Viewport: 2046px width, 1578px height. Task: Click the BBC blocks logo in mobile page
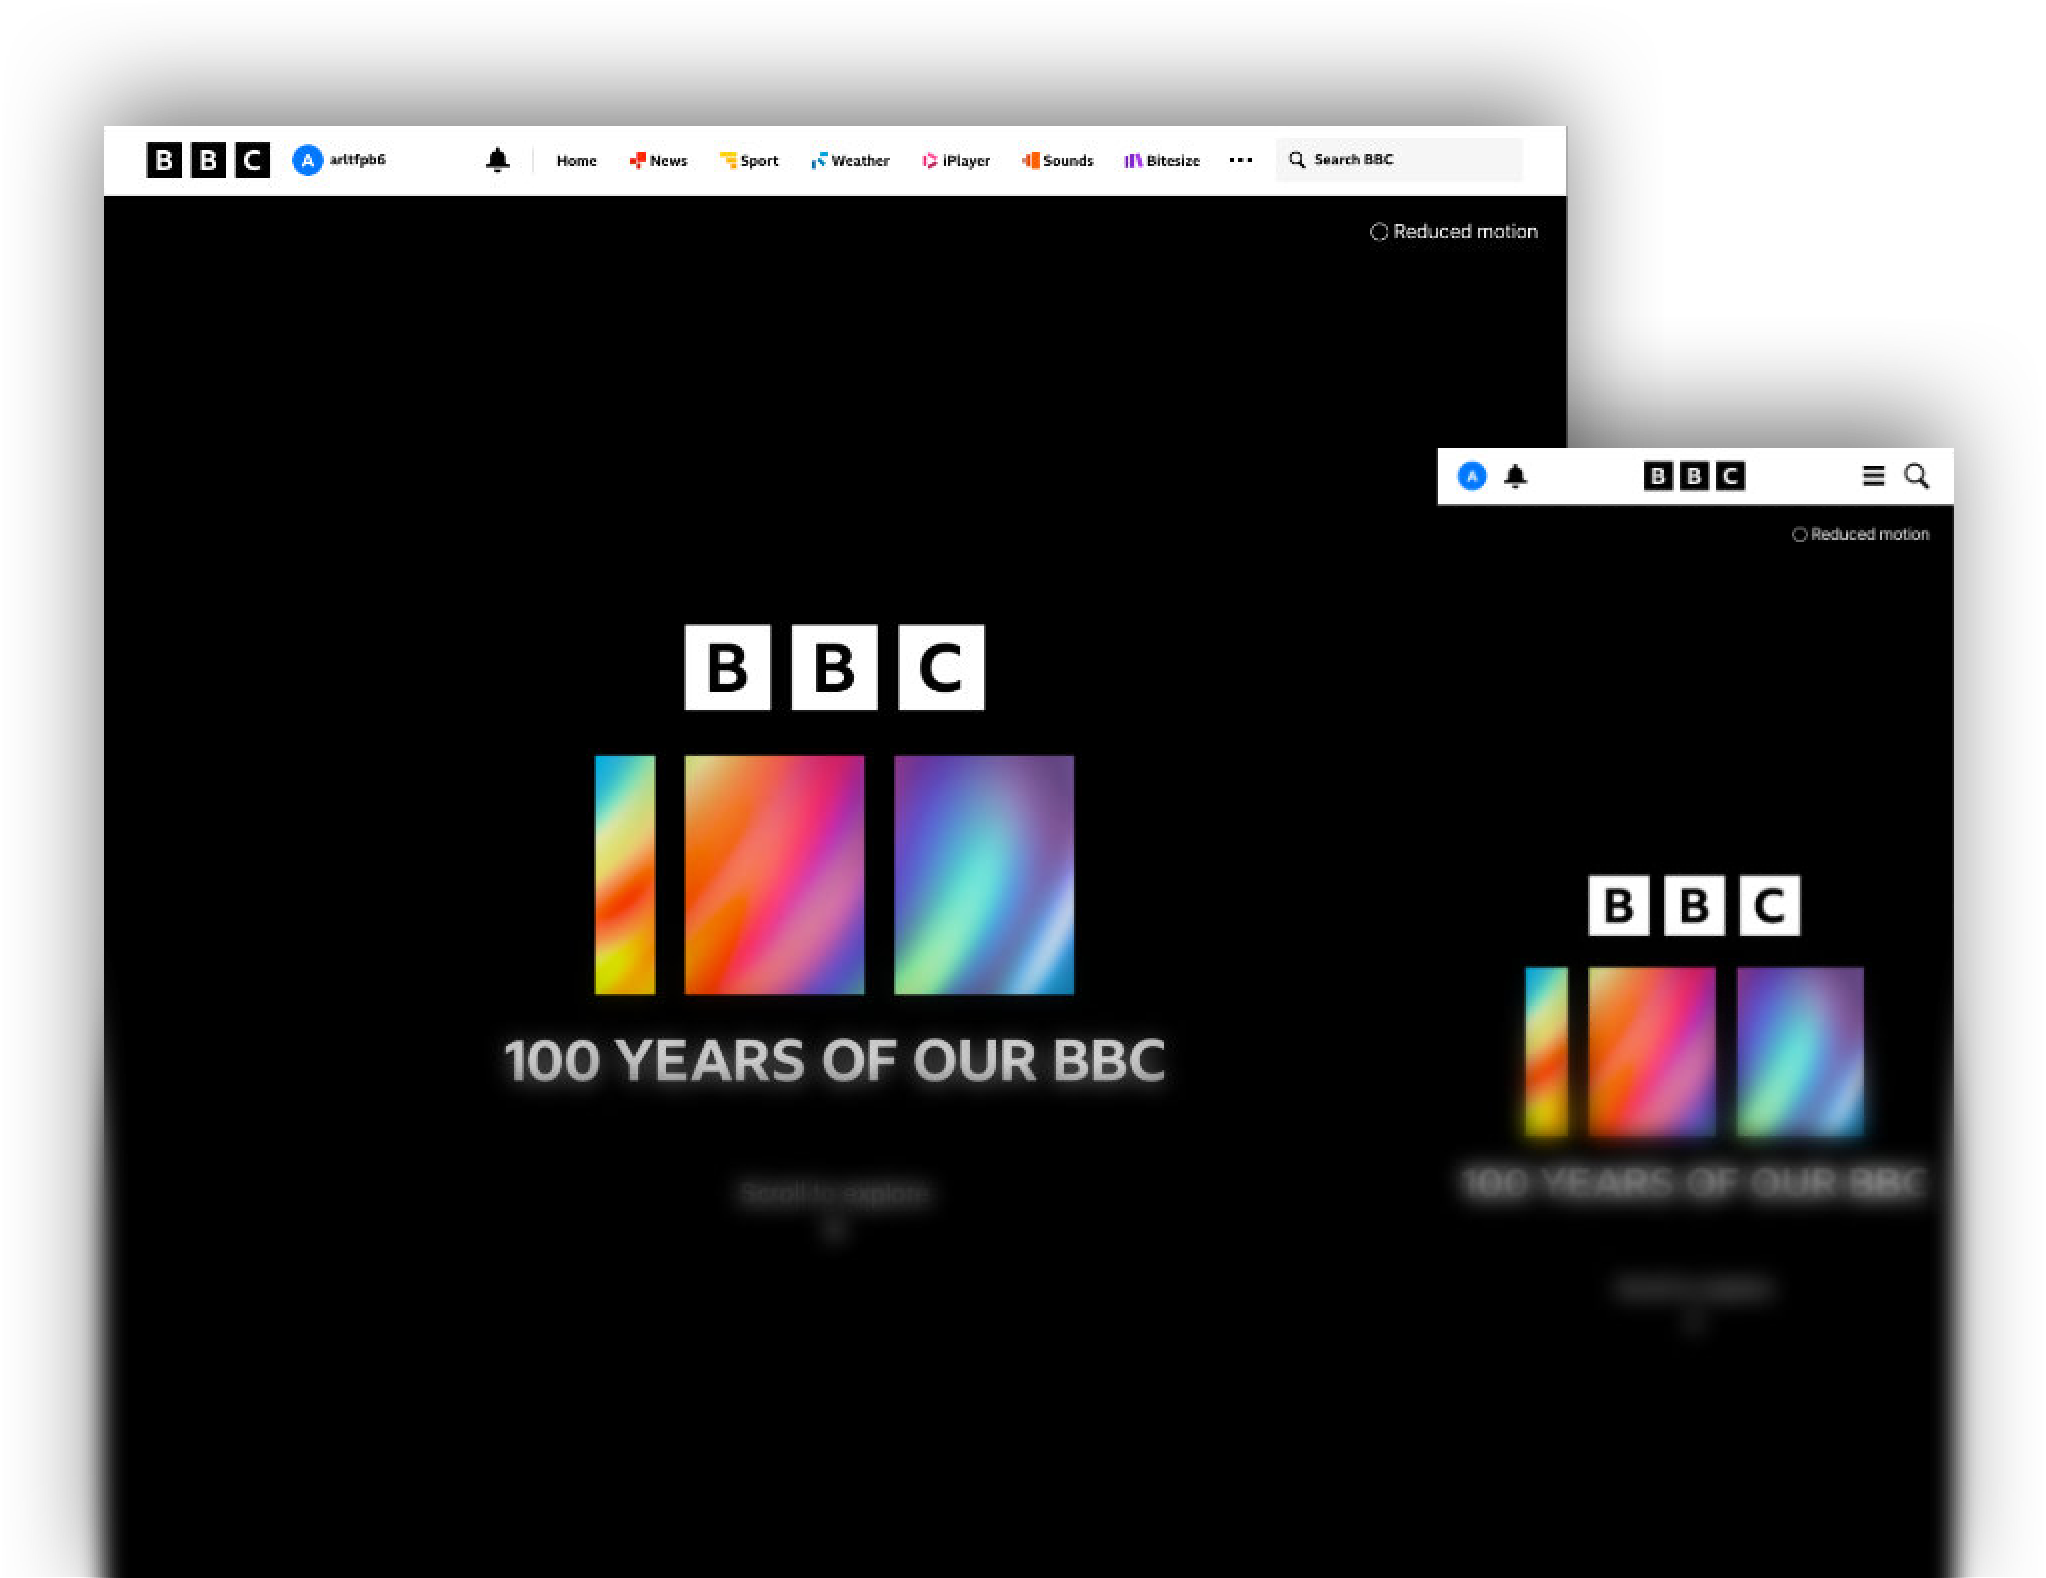coord(1694,906)
